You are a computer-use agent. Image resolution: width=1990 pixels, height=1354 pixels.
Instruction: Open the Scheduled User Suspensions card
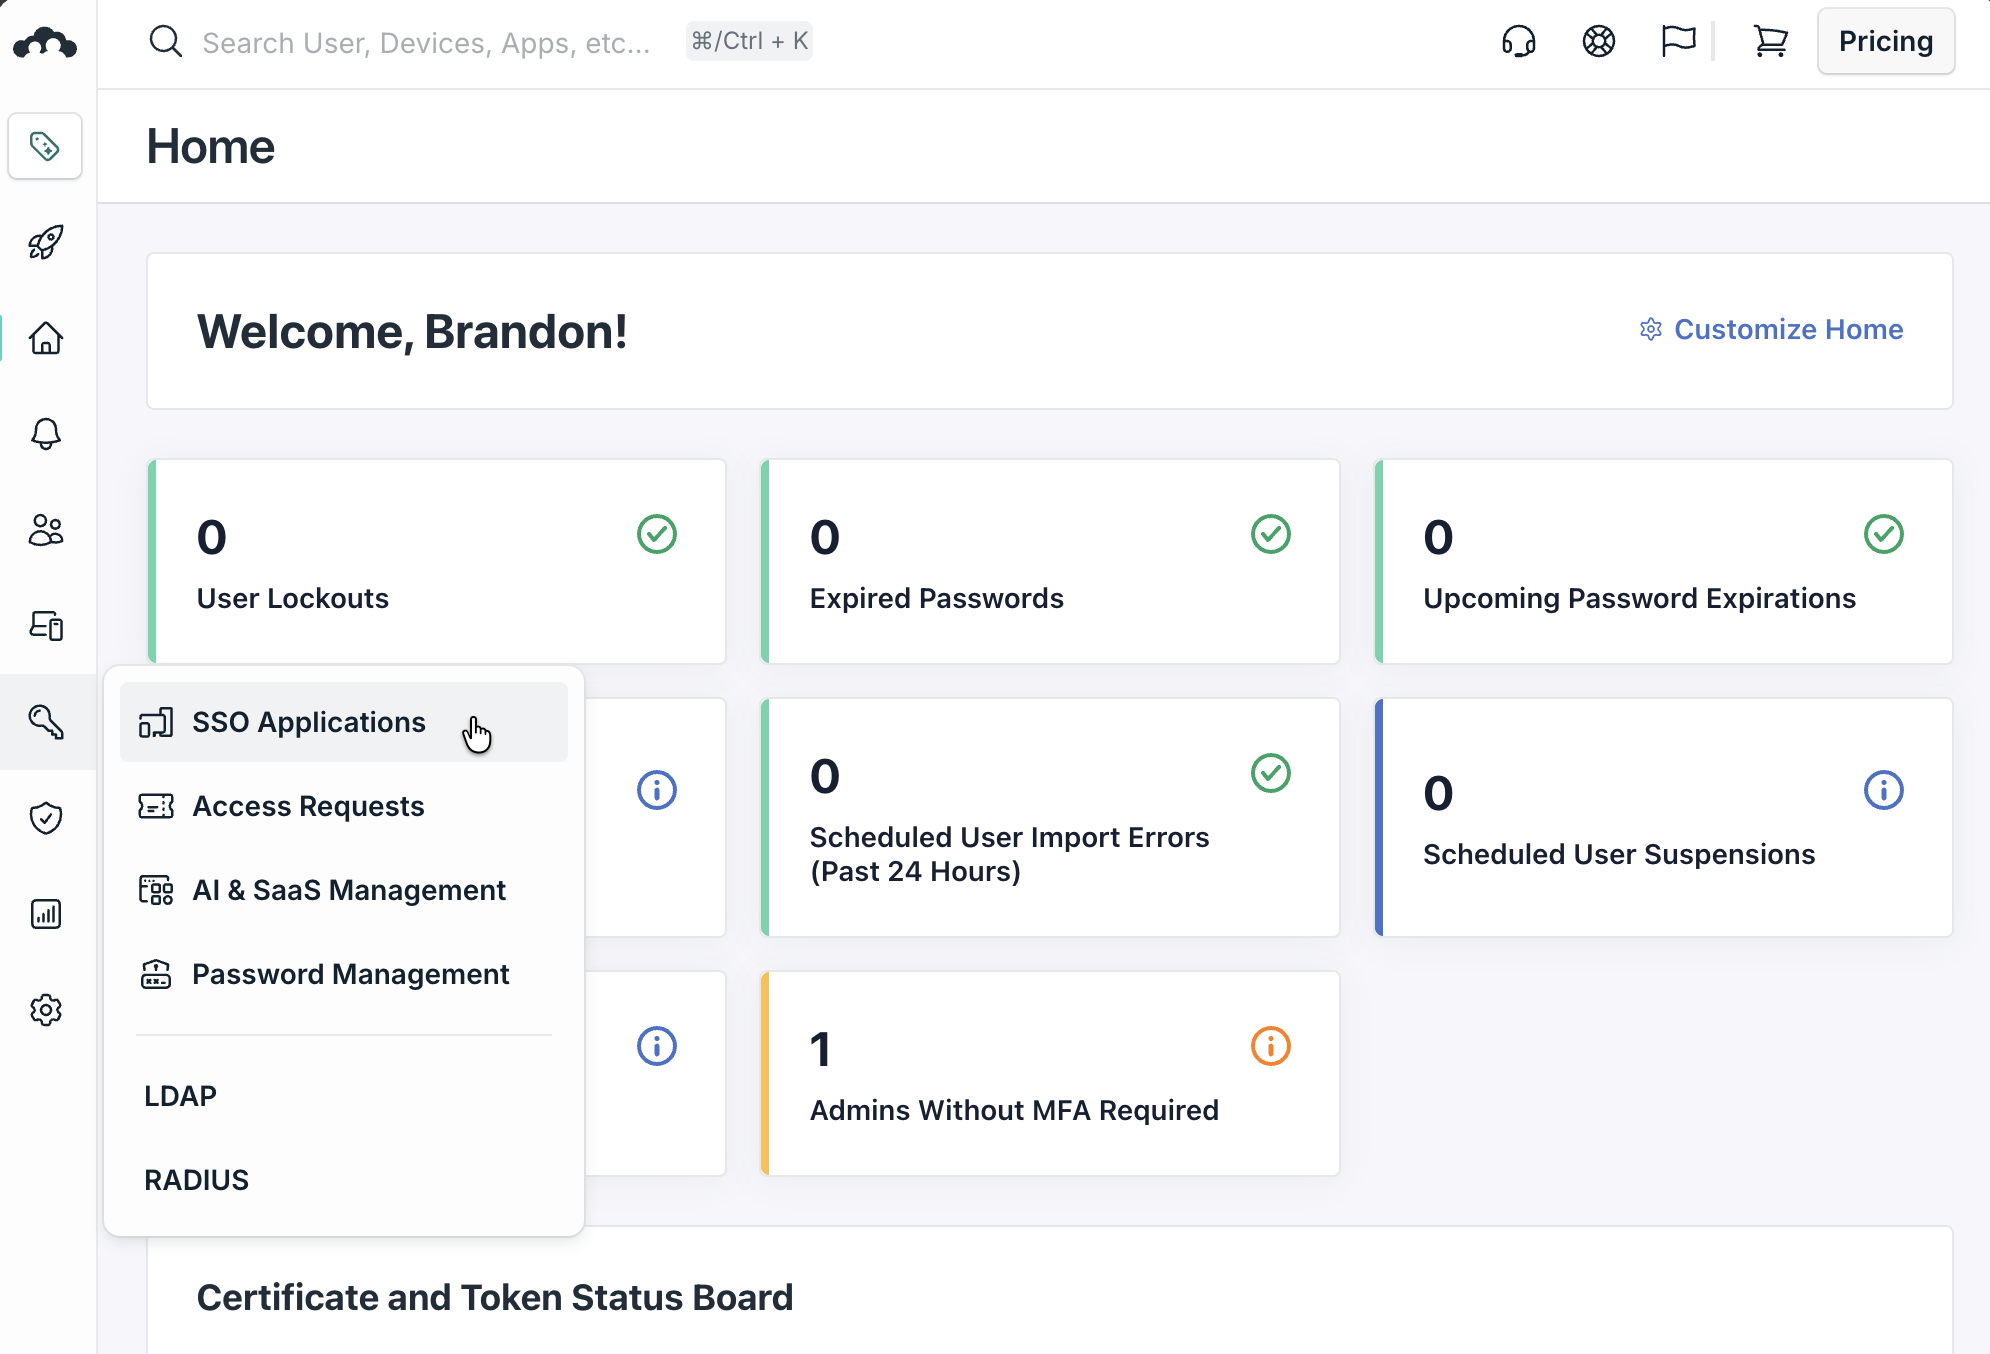click(x=1663, y=818)
